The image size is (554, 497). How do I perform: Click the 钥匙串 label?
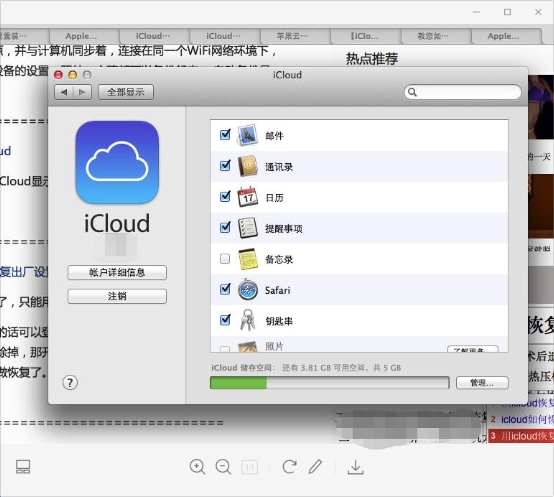coord(279,321)
